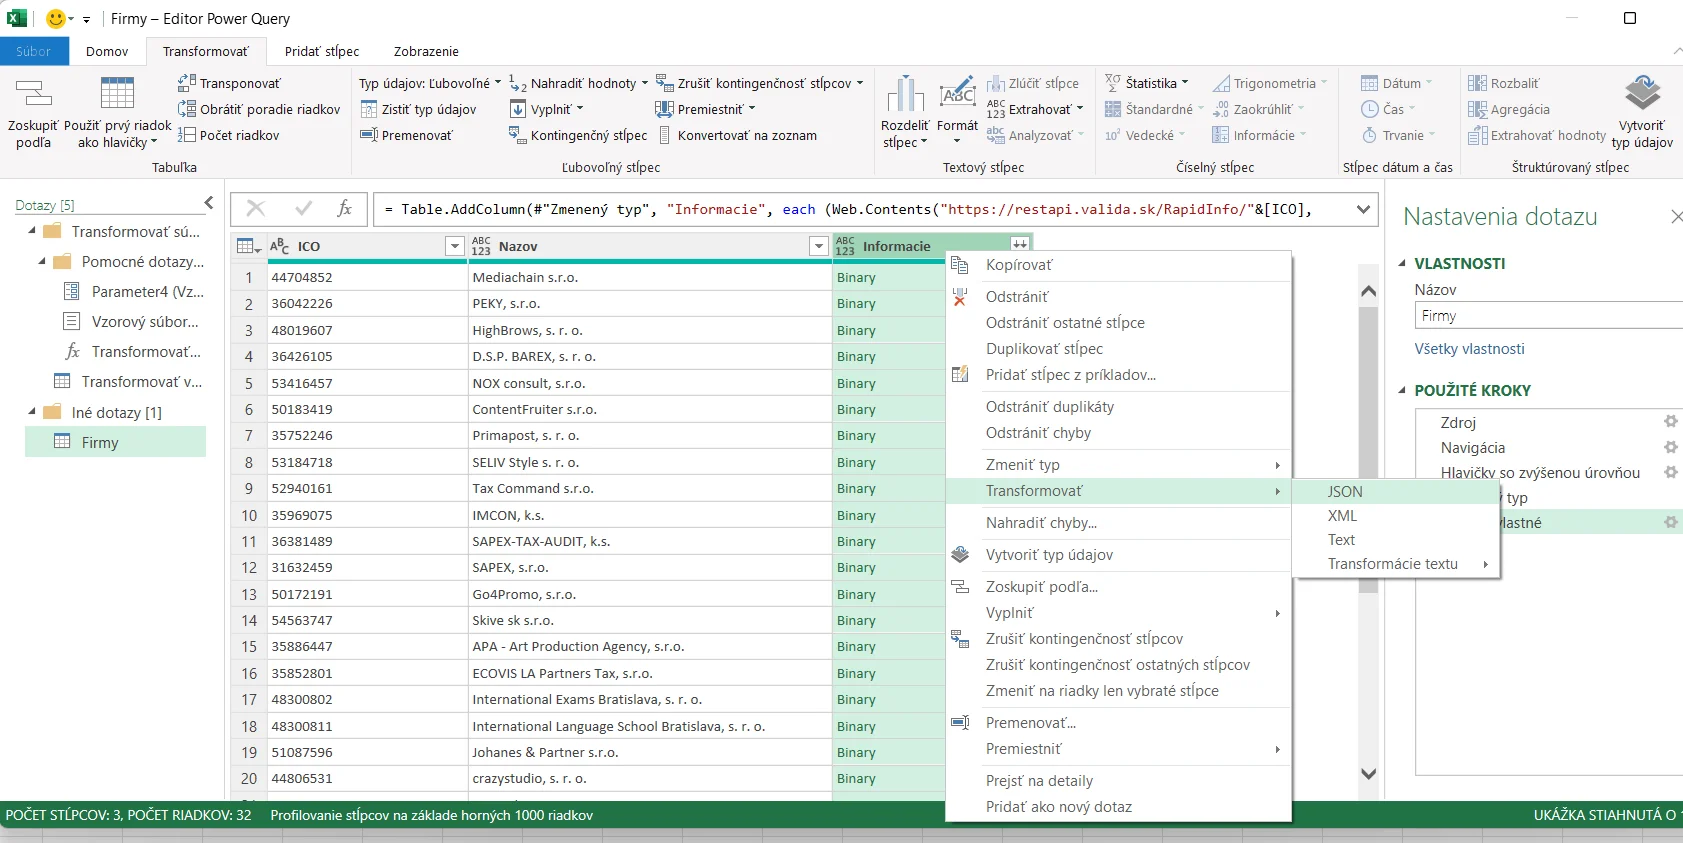The image size is (1683, 843).
Task: Click Počet riadkov tool
Action: tap(228, 135)
